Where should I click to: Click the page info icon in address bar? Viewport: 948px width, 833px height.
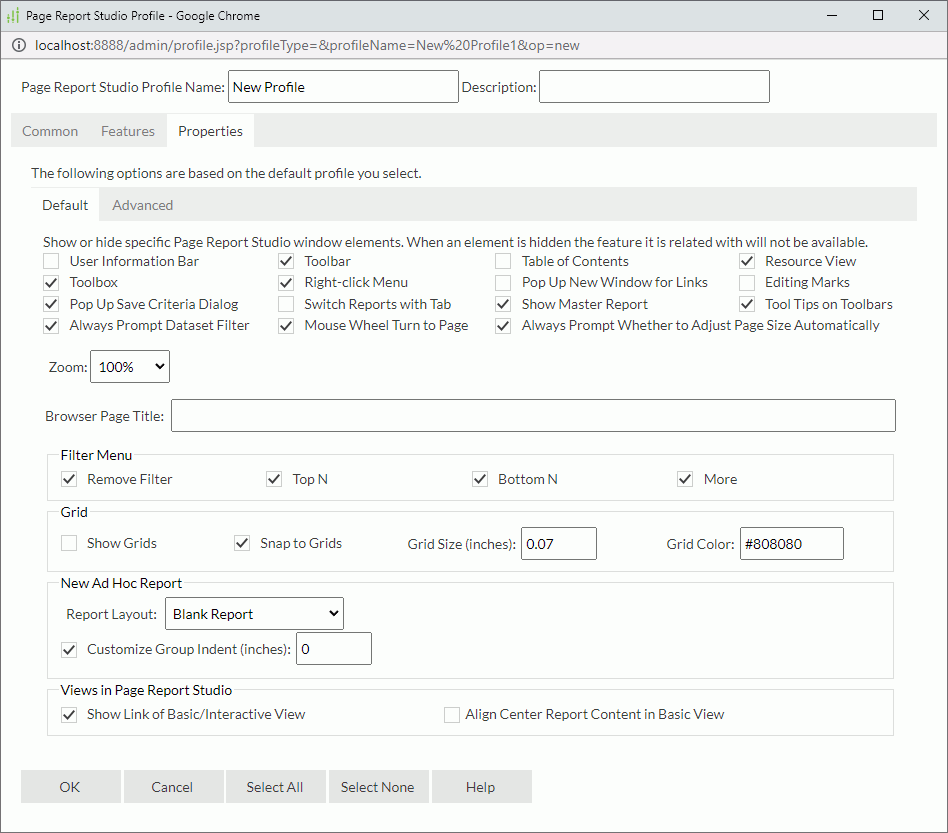click(19, 45)
